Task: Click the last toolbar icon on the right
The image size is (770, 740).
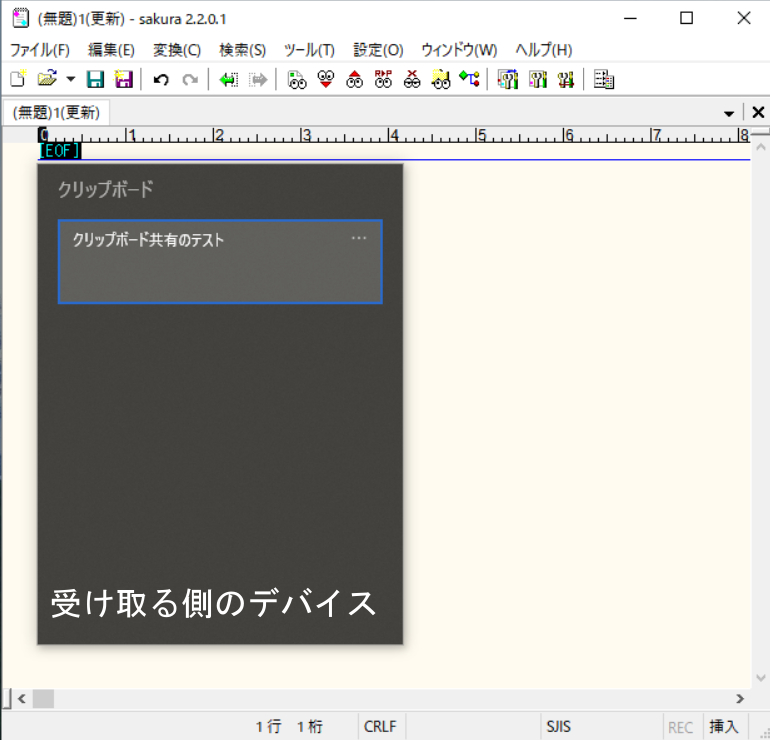Action: pyautogui.click(x=603, y=80)
